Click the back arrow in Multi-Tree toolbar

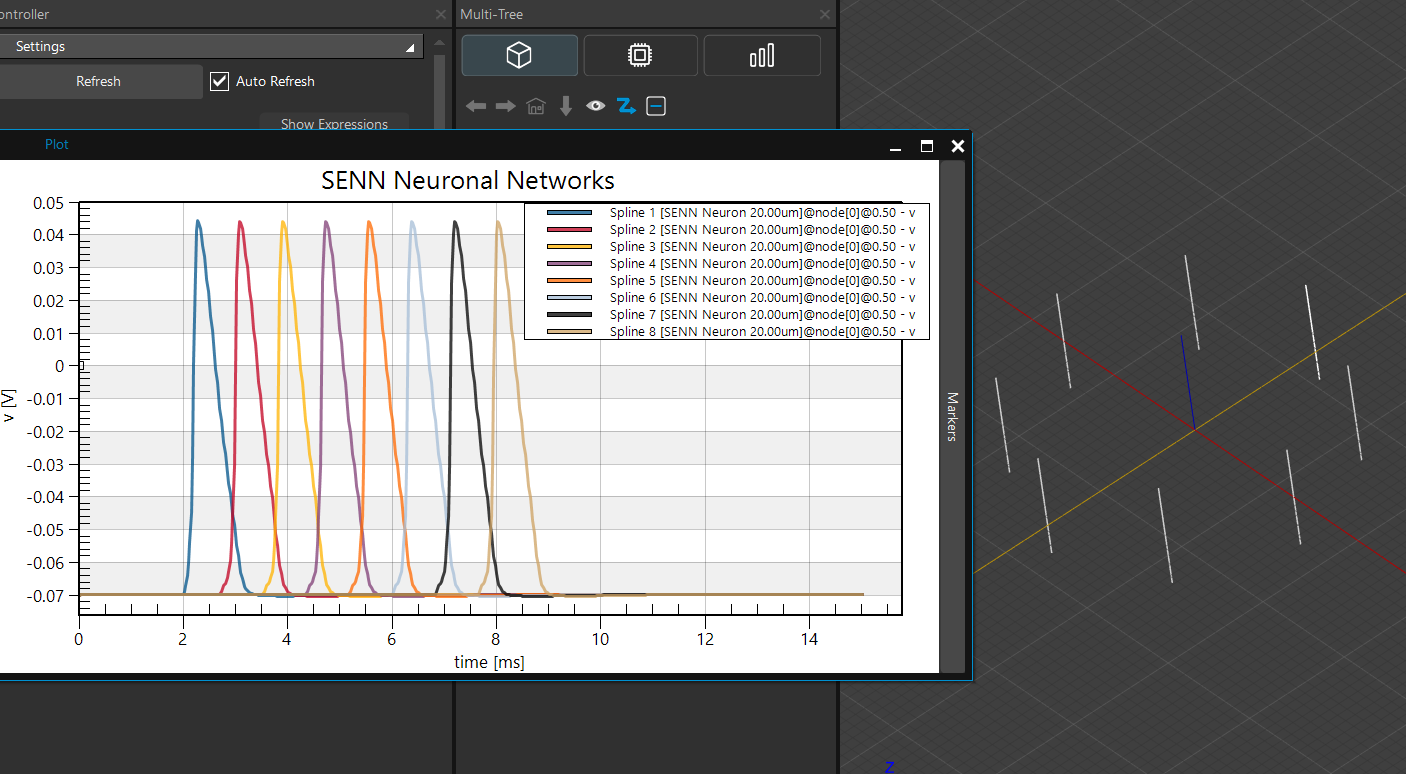476,106
